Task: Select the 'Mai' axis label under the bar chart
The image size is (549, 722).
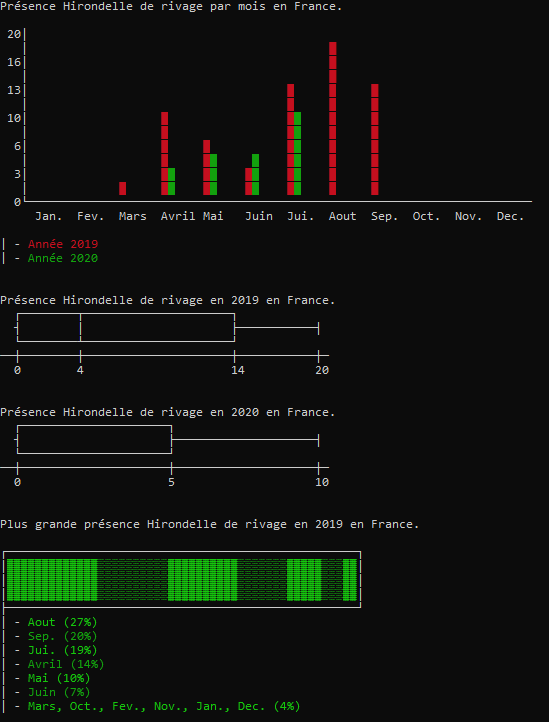Action: 213,216
